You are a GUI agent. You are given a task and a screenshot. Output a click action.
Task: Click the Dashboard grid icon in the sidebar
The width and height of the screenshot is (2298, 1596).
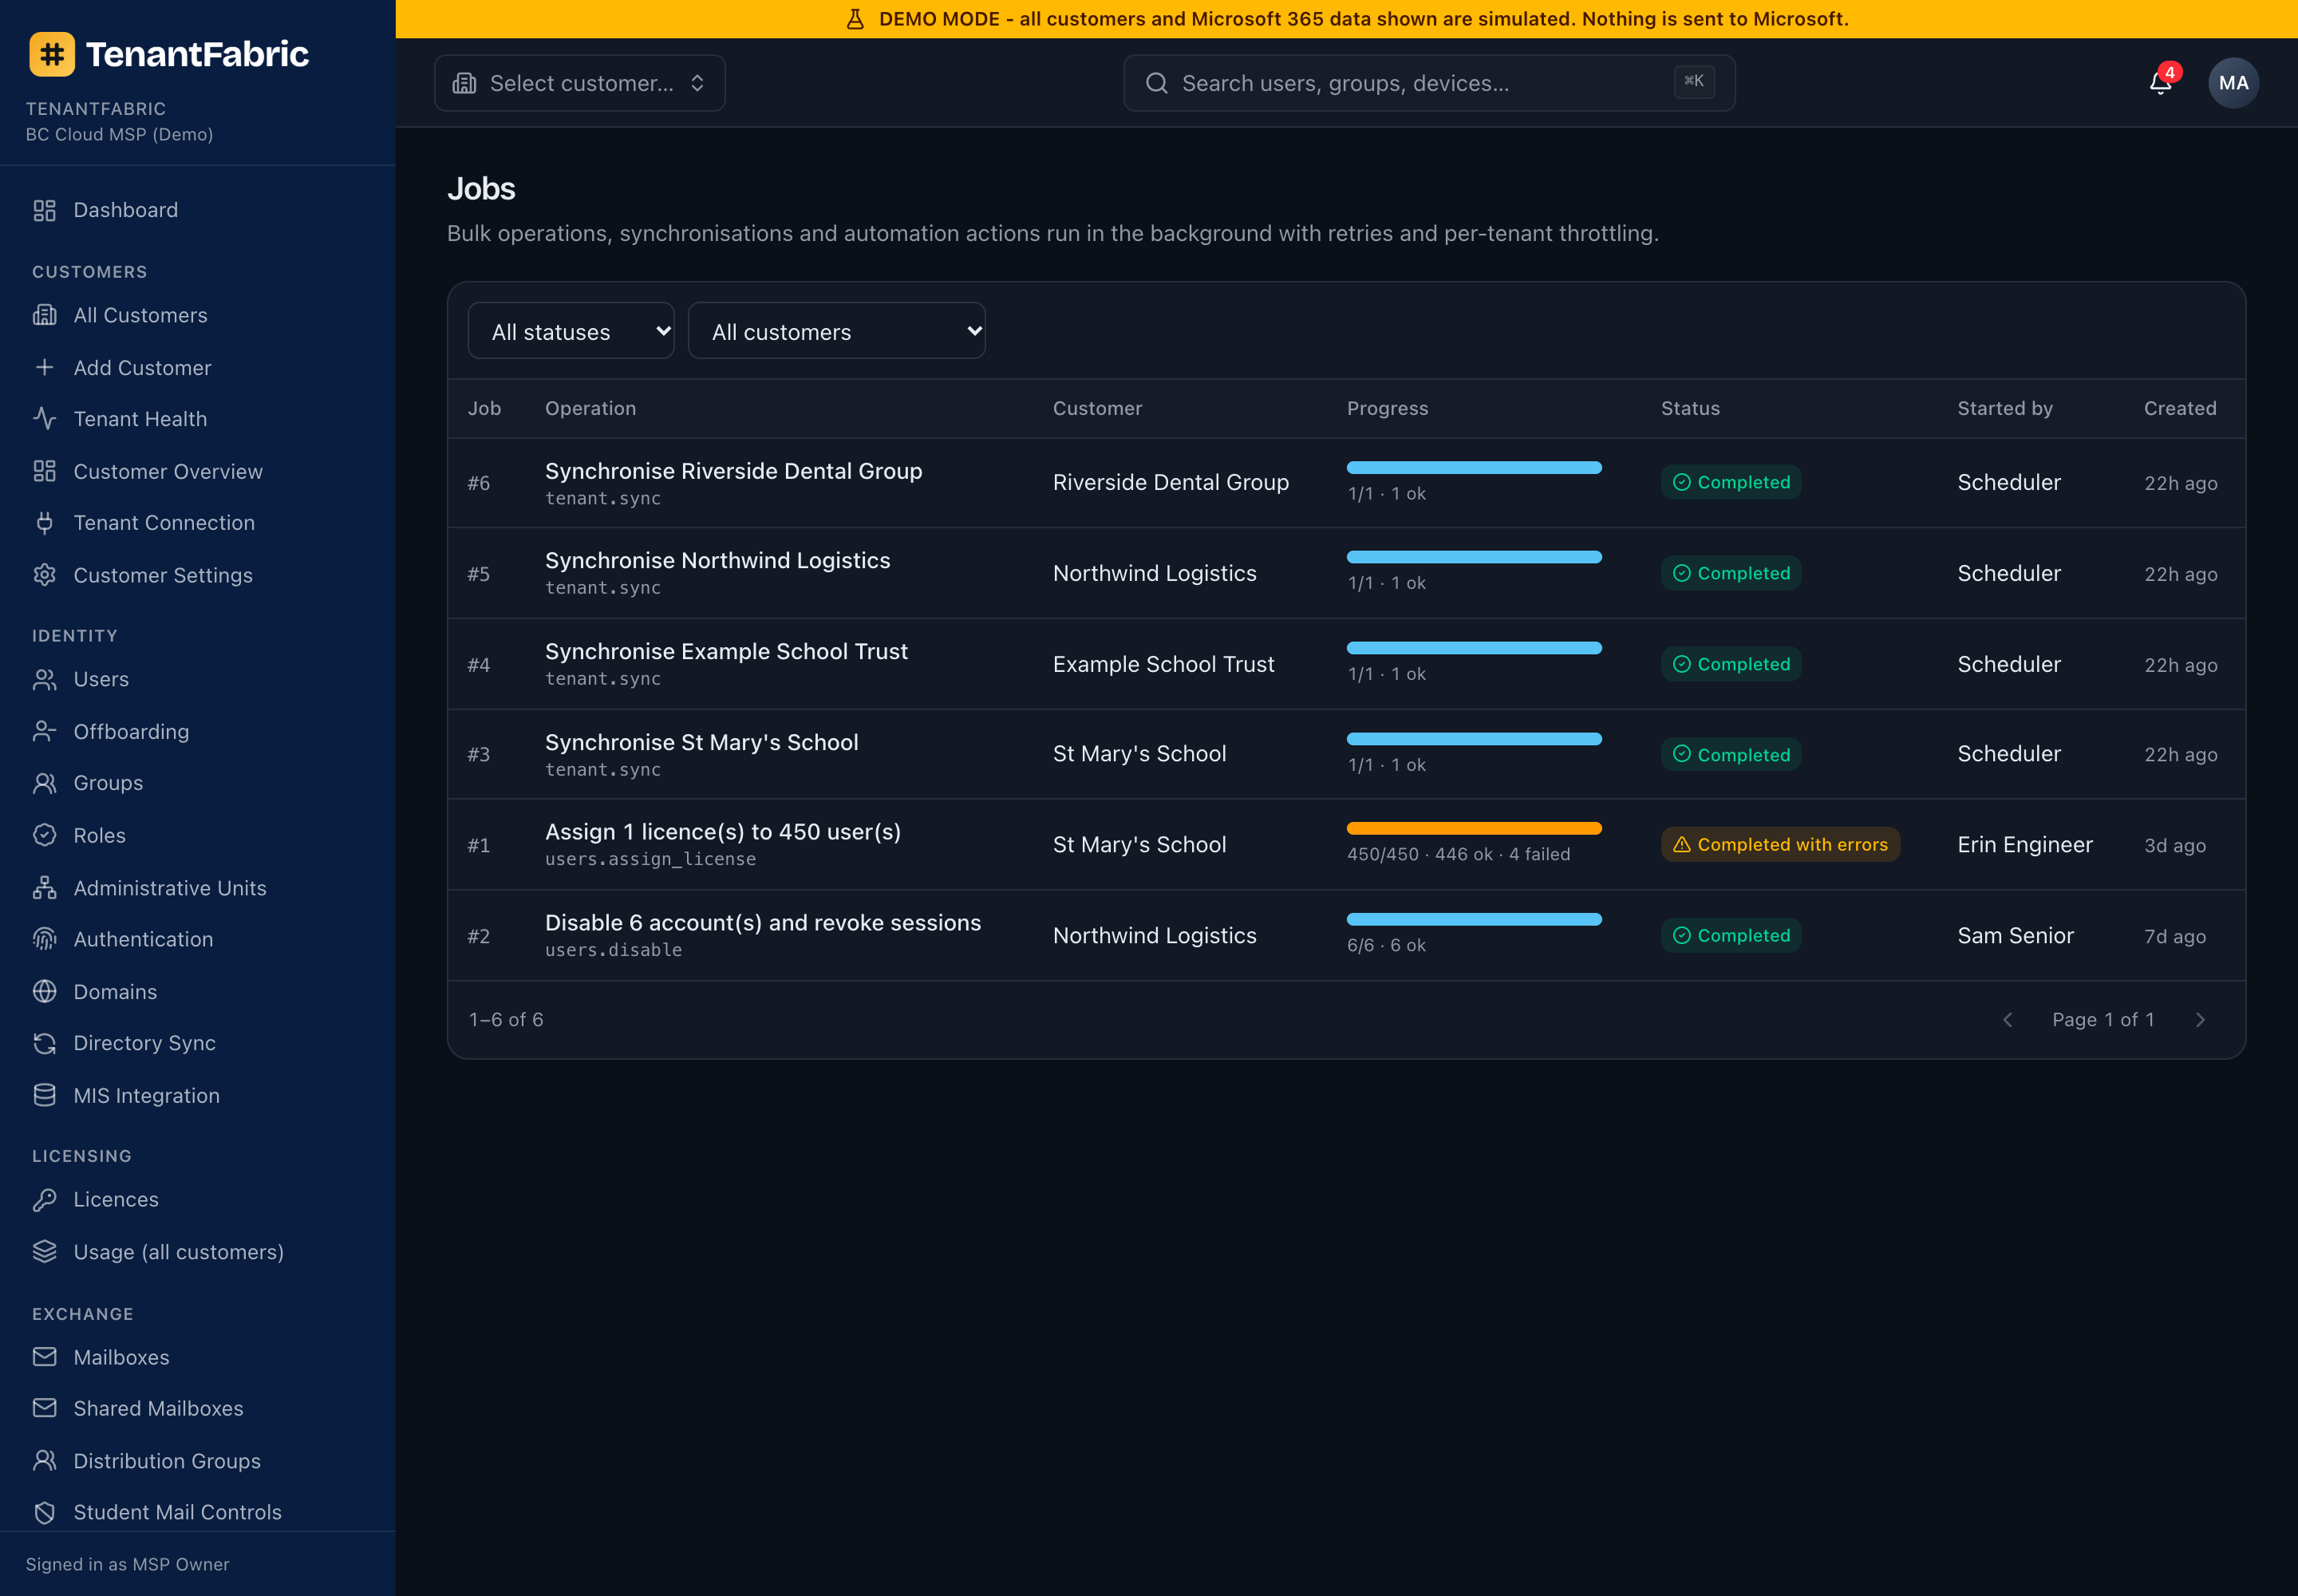pyautogui.click(x=44, y=210)
